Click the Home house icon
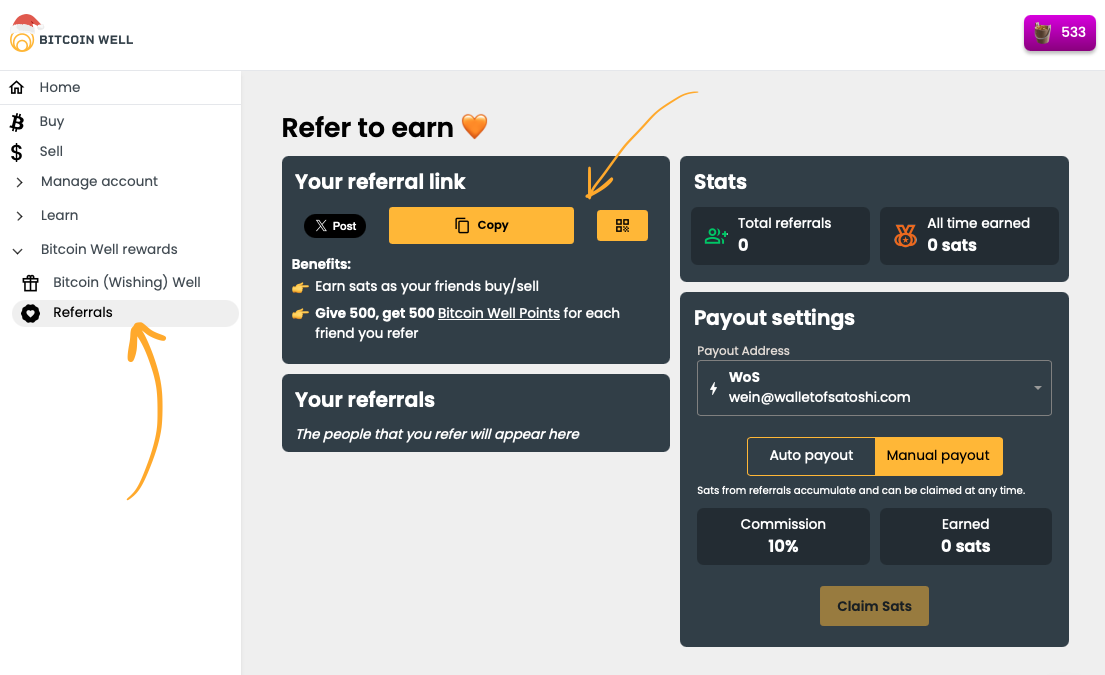 [17, 88]
